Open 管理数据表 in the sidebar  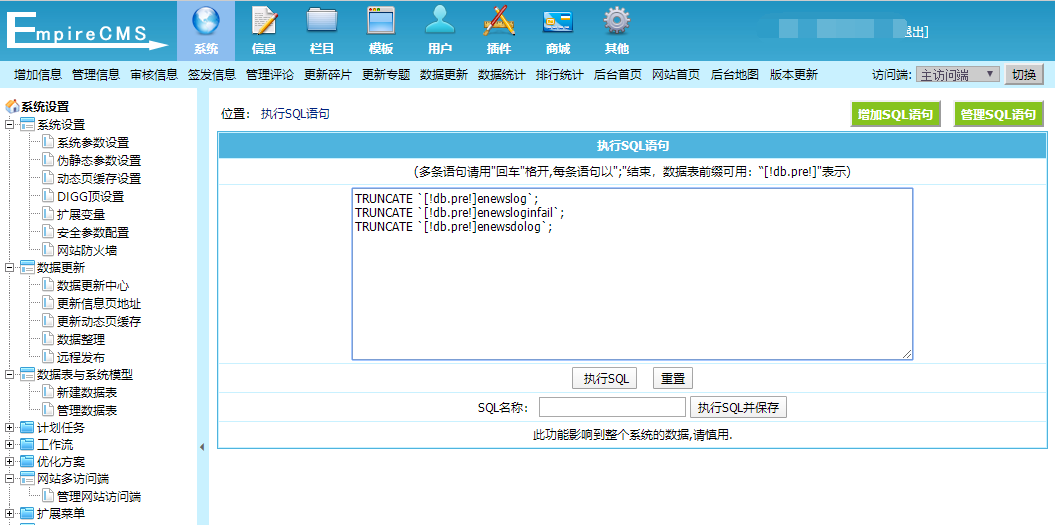(x=87, y=410)
